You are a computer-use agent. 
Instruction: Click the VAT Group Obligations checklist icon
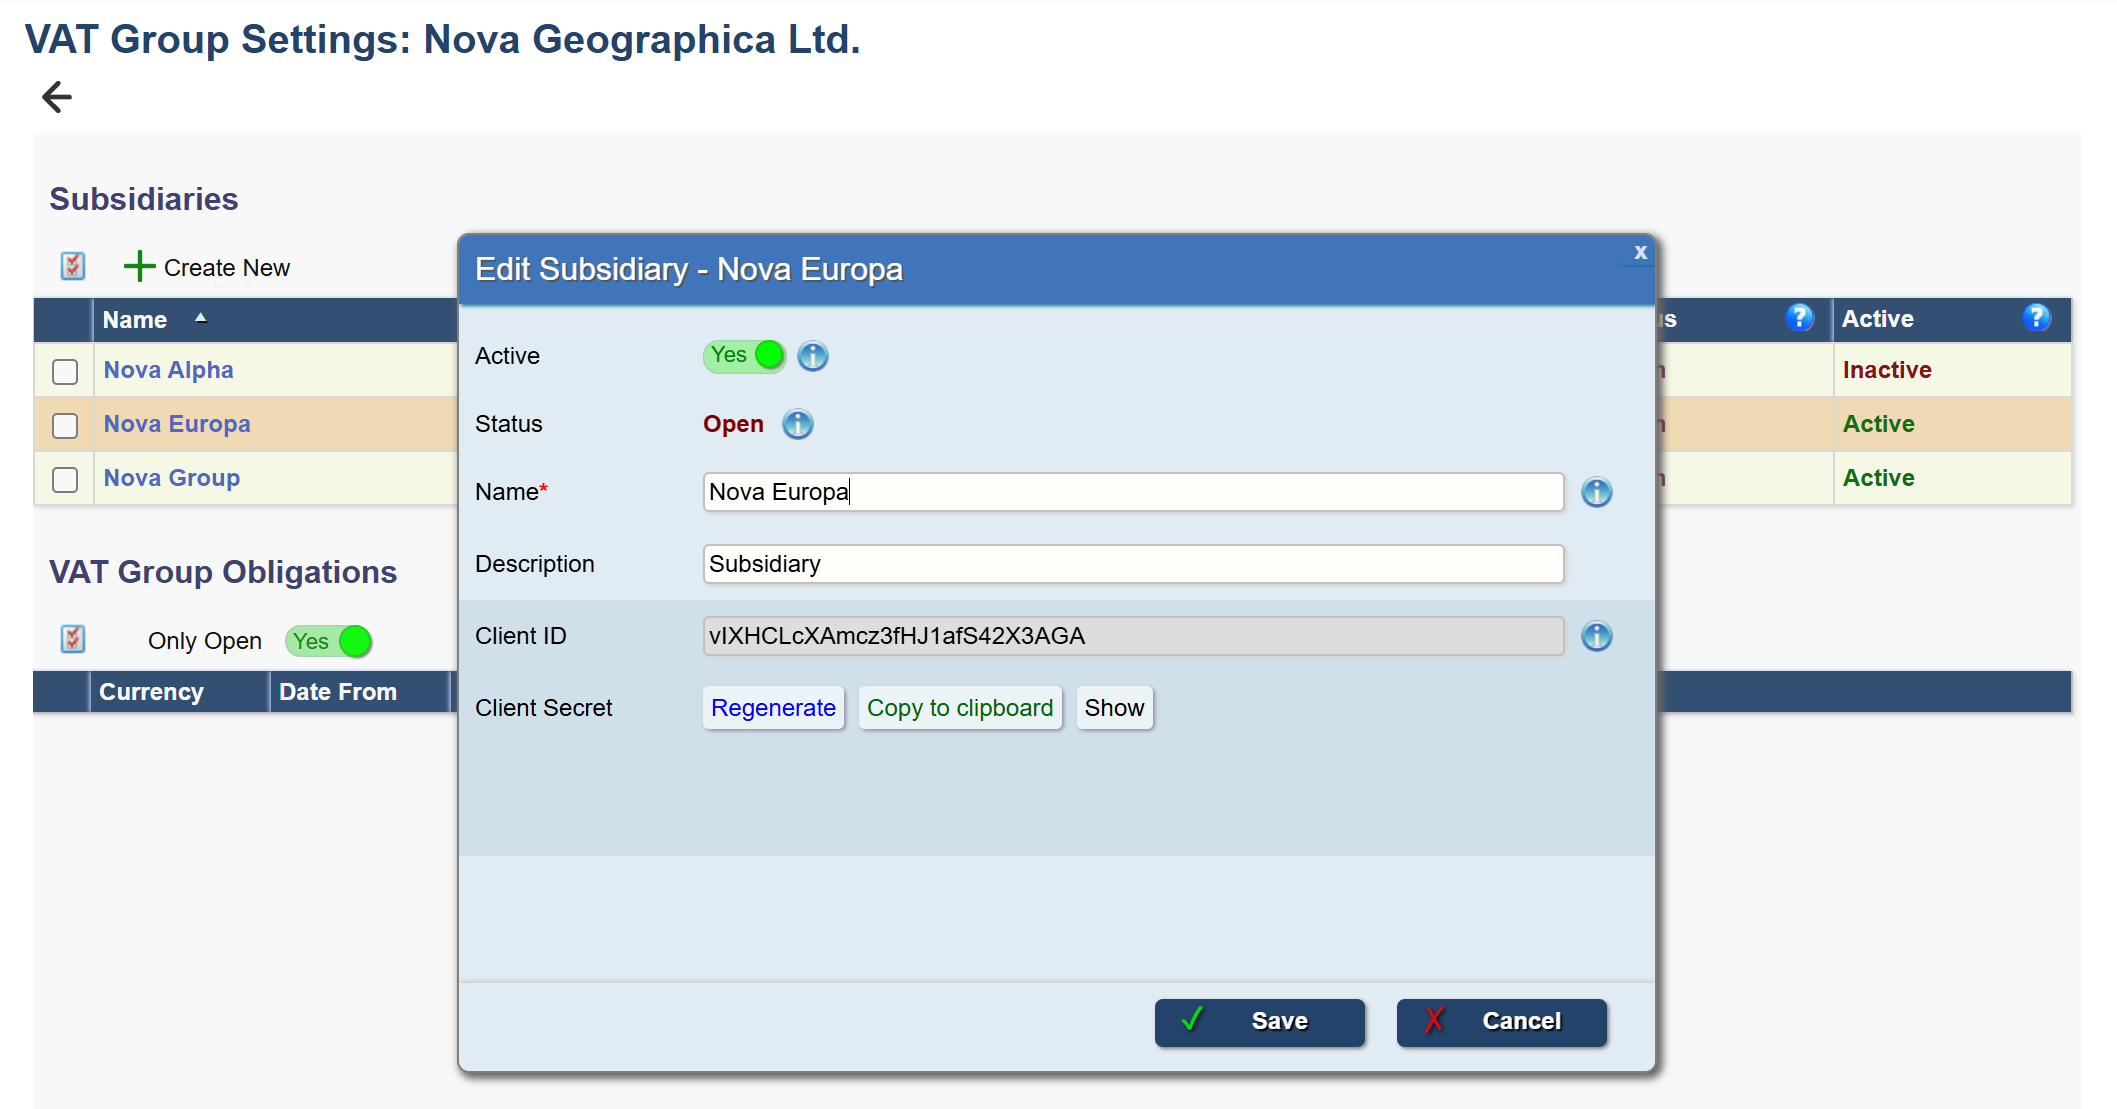[73, 639]
